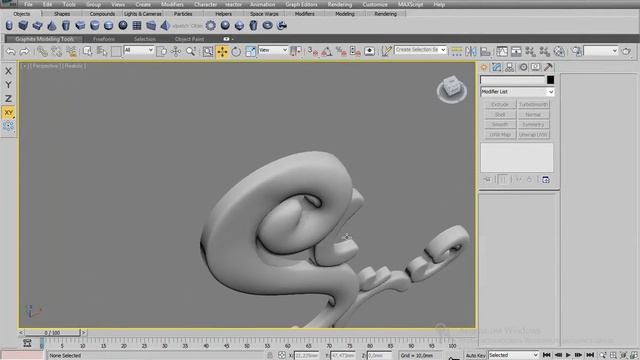Open the Hierarchy command panel tab
The image size is (640, 360).
coord(509,67)
